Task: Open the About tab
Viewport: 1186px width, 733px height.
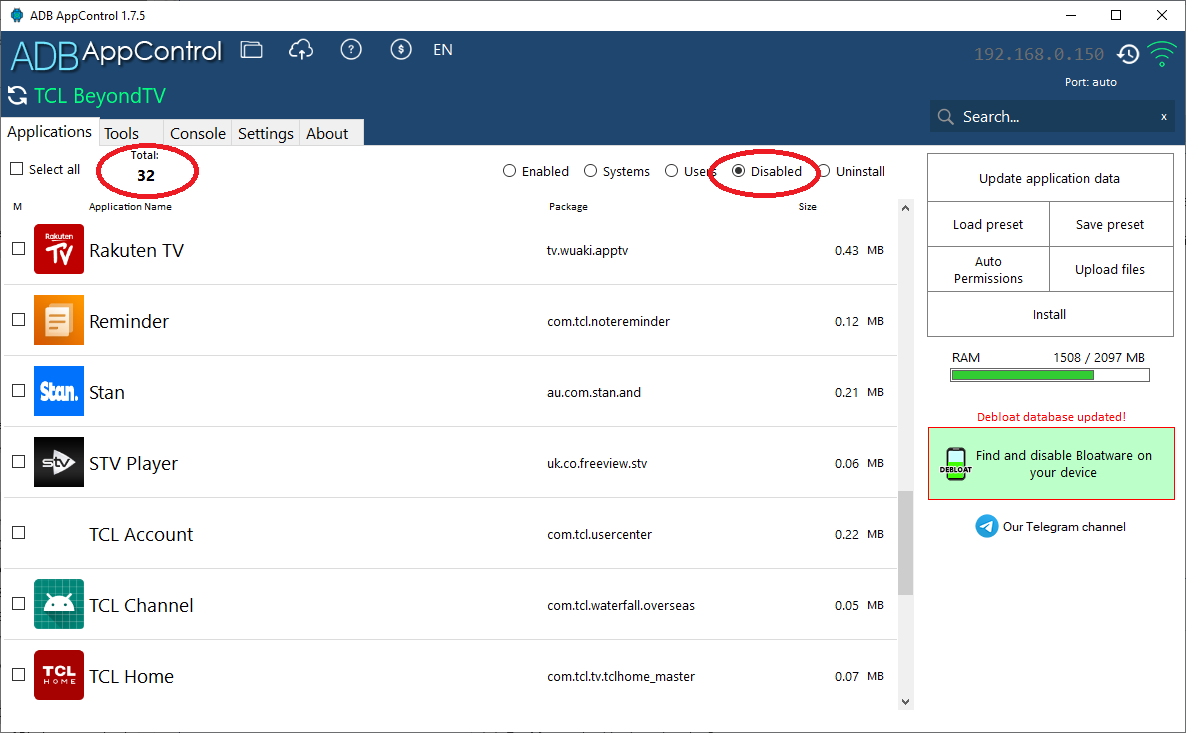Action: click(x=331, y=133)
